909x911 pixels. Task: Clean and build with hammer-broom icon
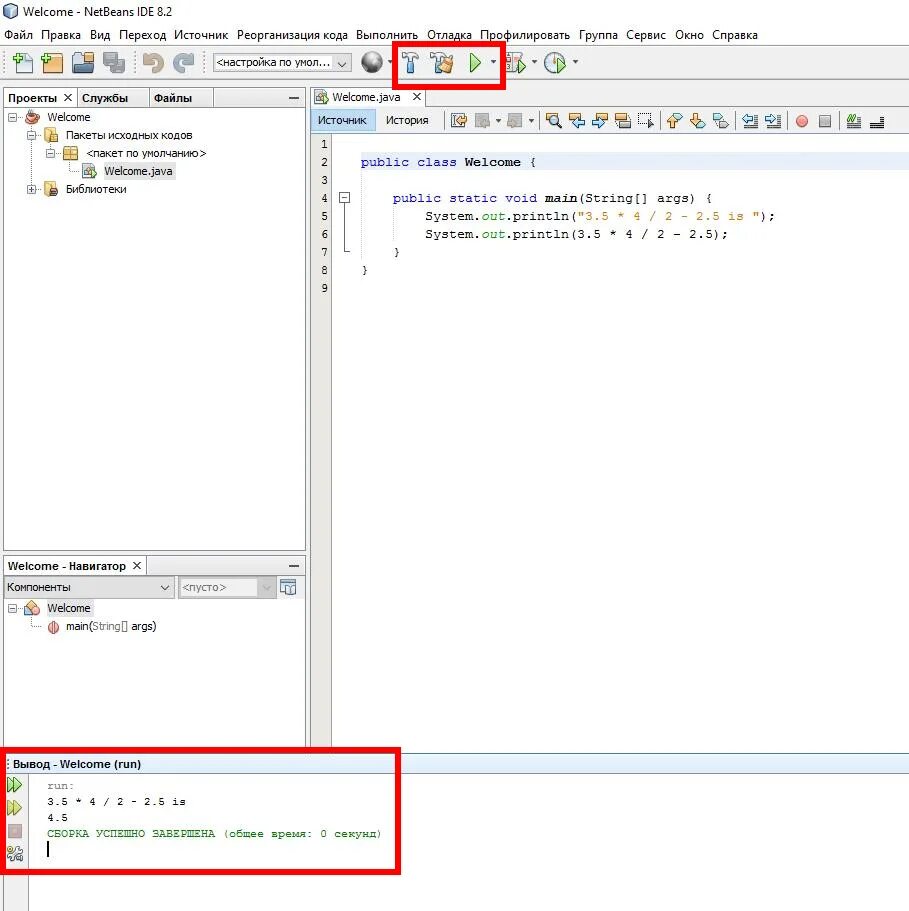tap(441, 62)
